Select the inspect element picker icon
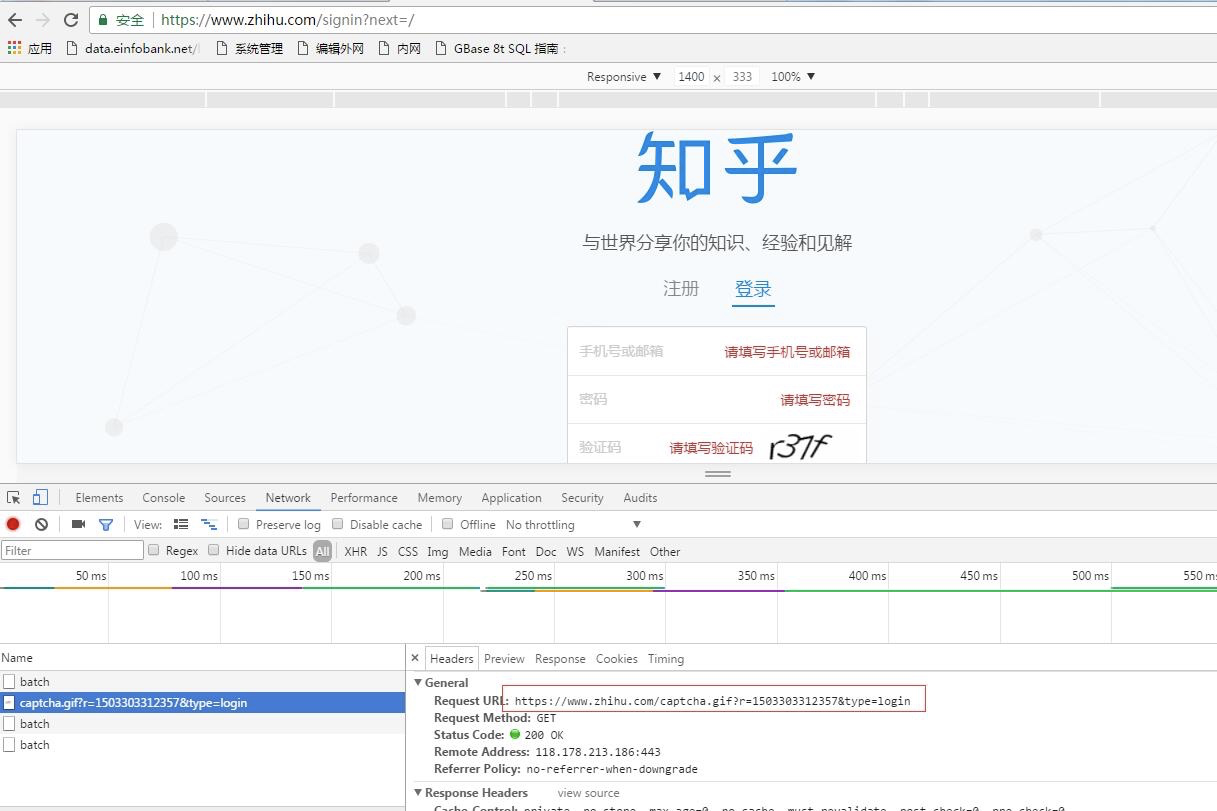This screenshot has height=811, width=1217. 14,498
